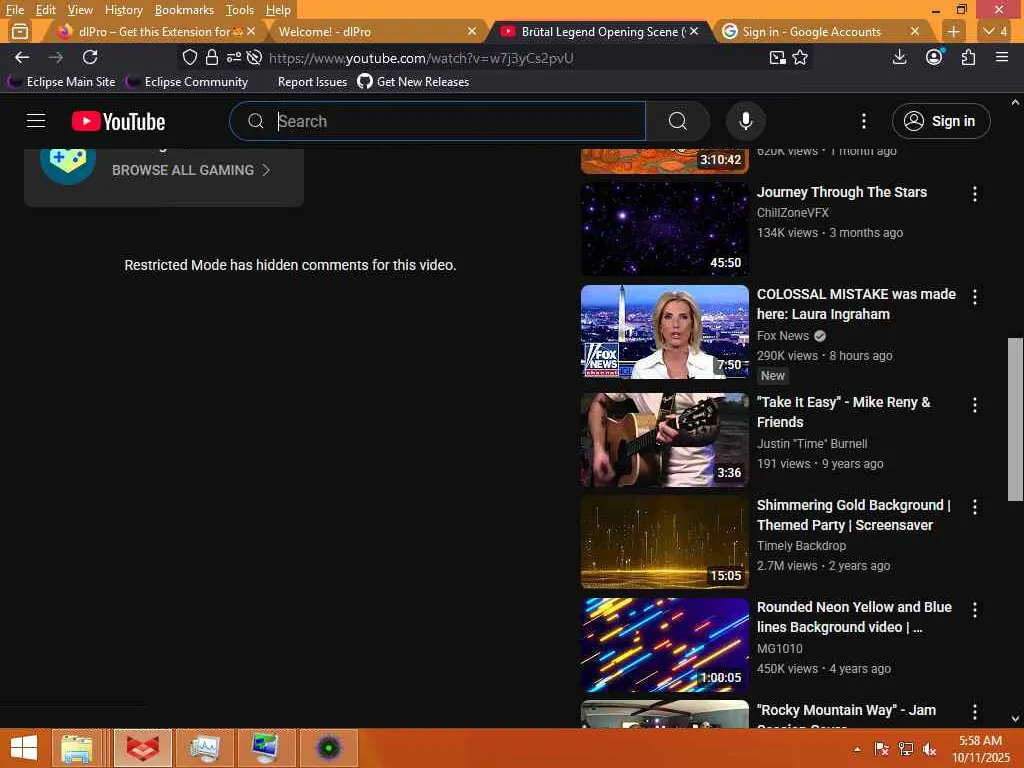Open Report Issues bookmark
Image resolution: width=1024 pixels, height=768 pixels.
312,82
